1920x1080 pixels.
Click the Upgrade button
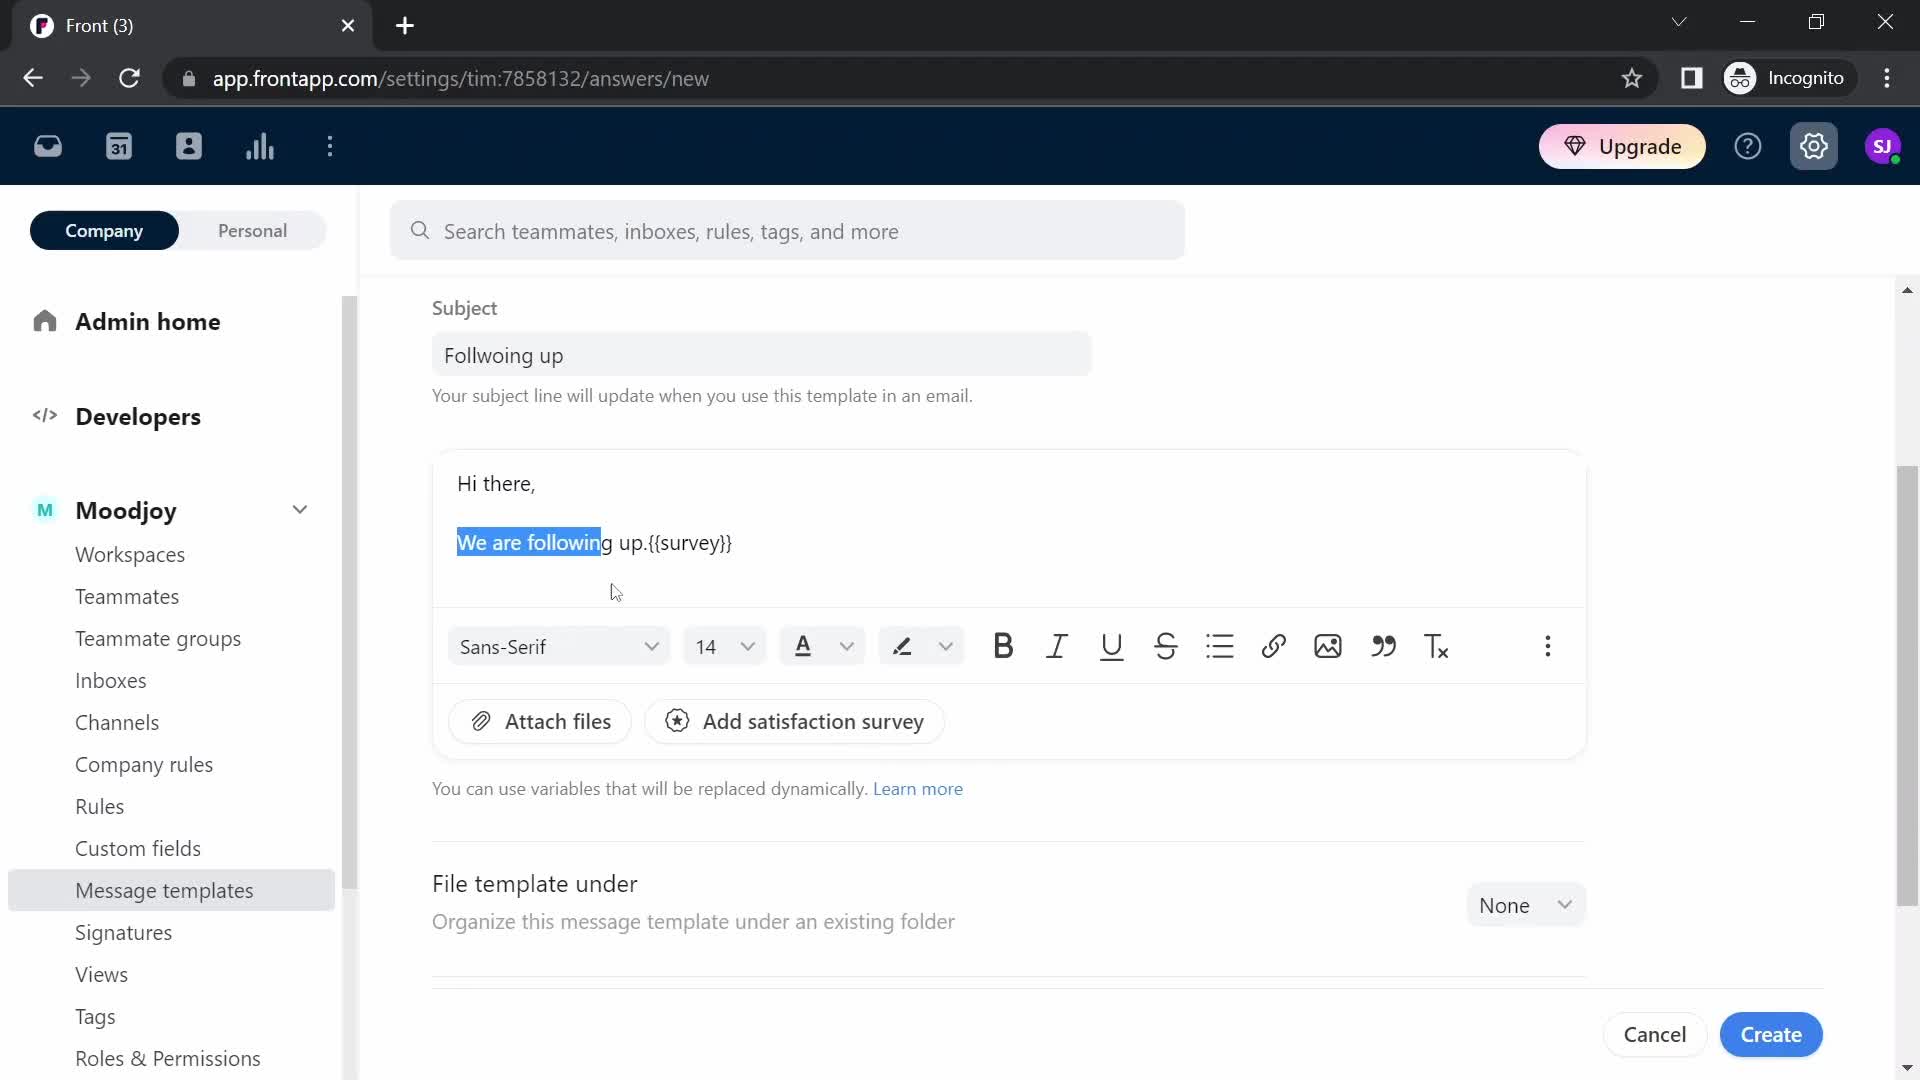coord(1622,147)
